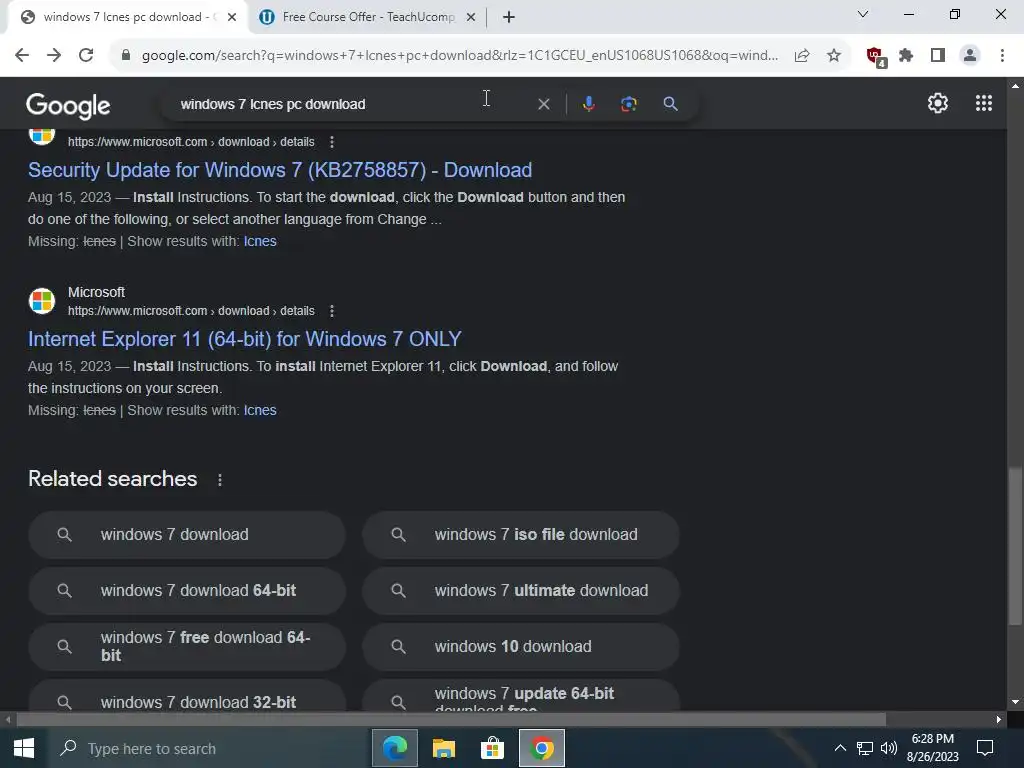Open Related searches options menu
The width and height of the screenshot is (1024, 768).
click(x=219, y=480)
